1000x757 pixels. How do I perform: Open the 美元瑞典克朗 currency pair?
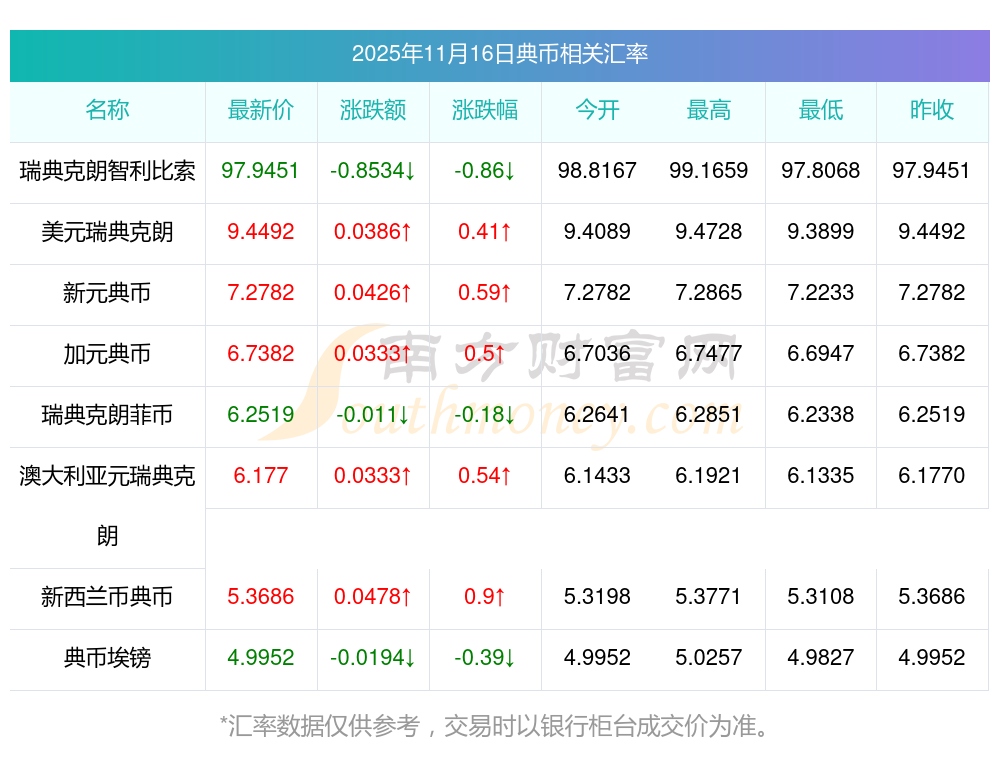pos(107,232)
